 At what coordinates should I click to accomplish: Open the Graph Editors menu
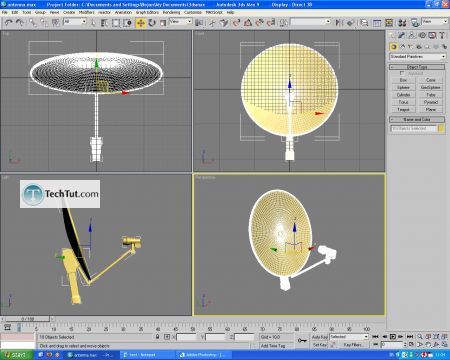(147, 12)
